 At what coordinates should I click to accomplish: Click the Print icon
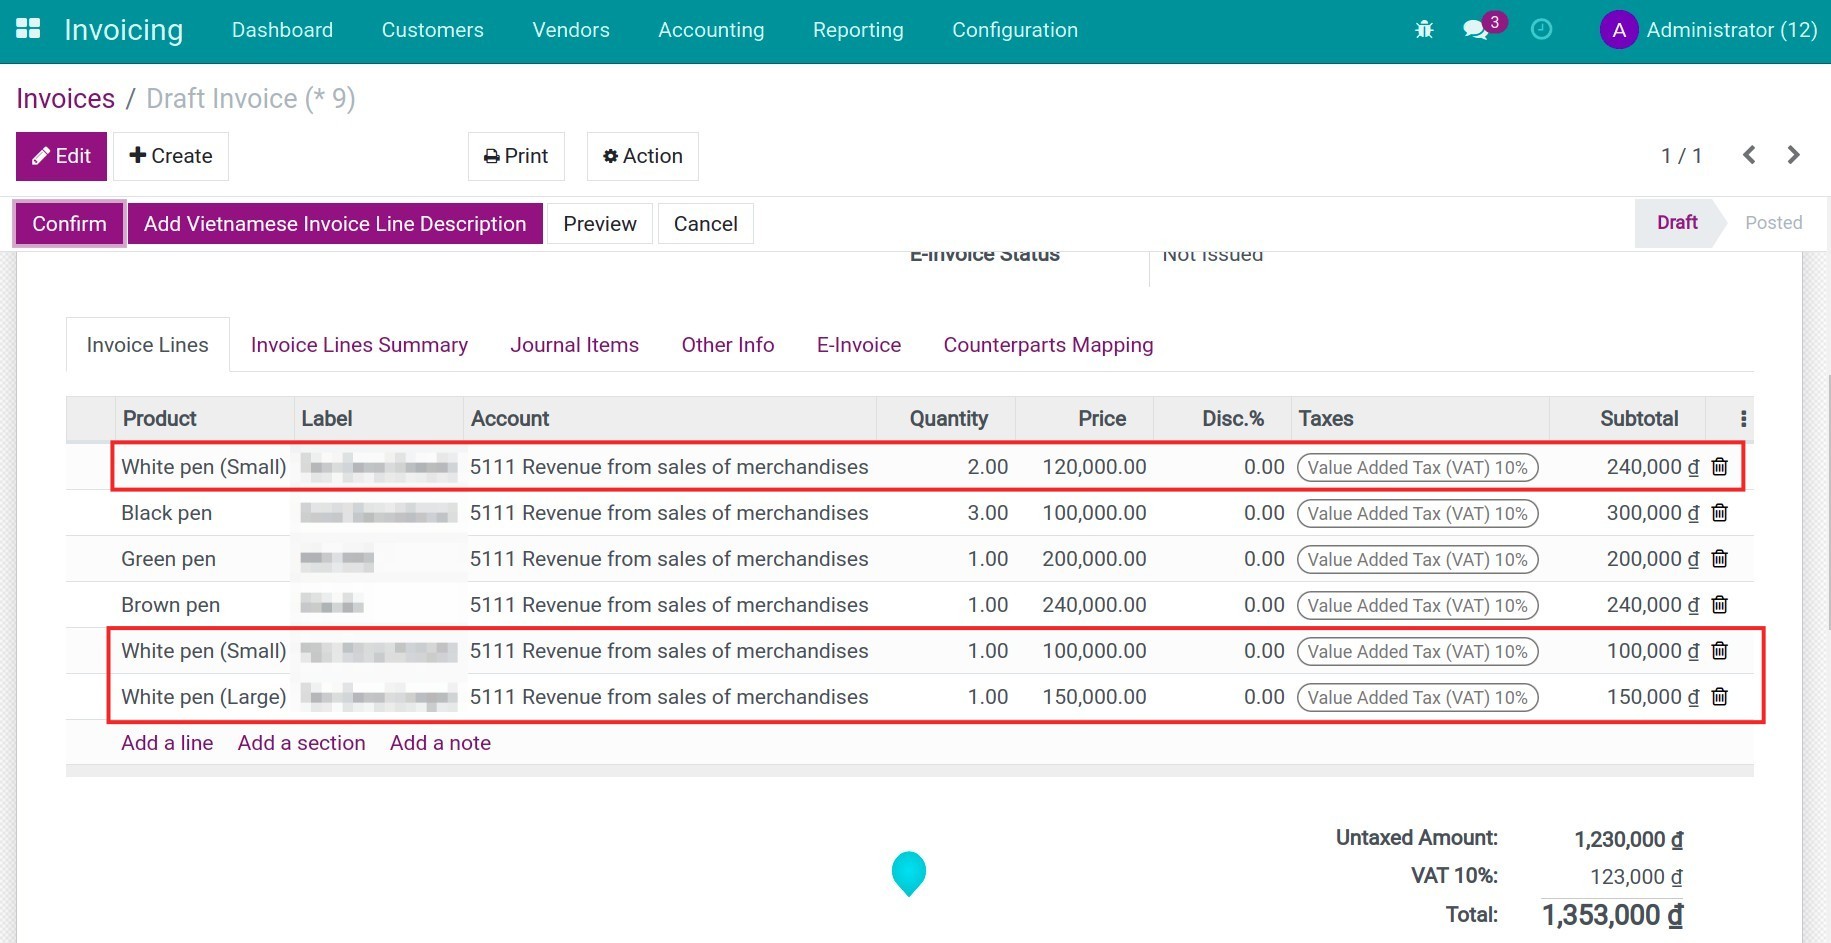click(x=491, y=155)
